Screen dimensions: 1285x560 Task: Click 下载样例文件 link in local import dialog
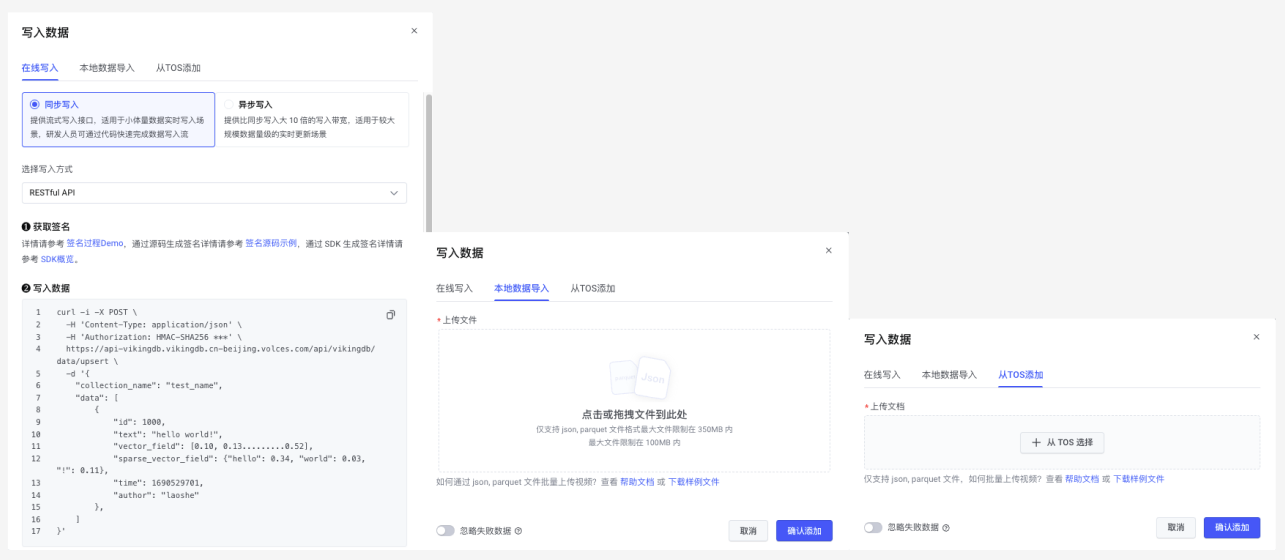(693, 482)
